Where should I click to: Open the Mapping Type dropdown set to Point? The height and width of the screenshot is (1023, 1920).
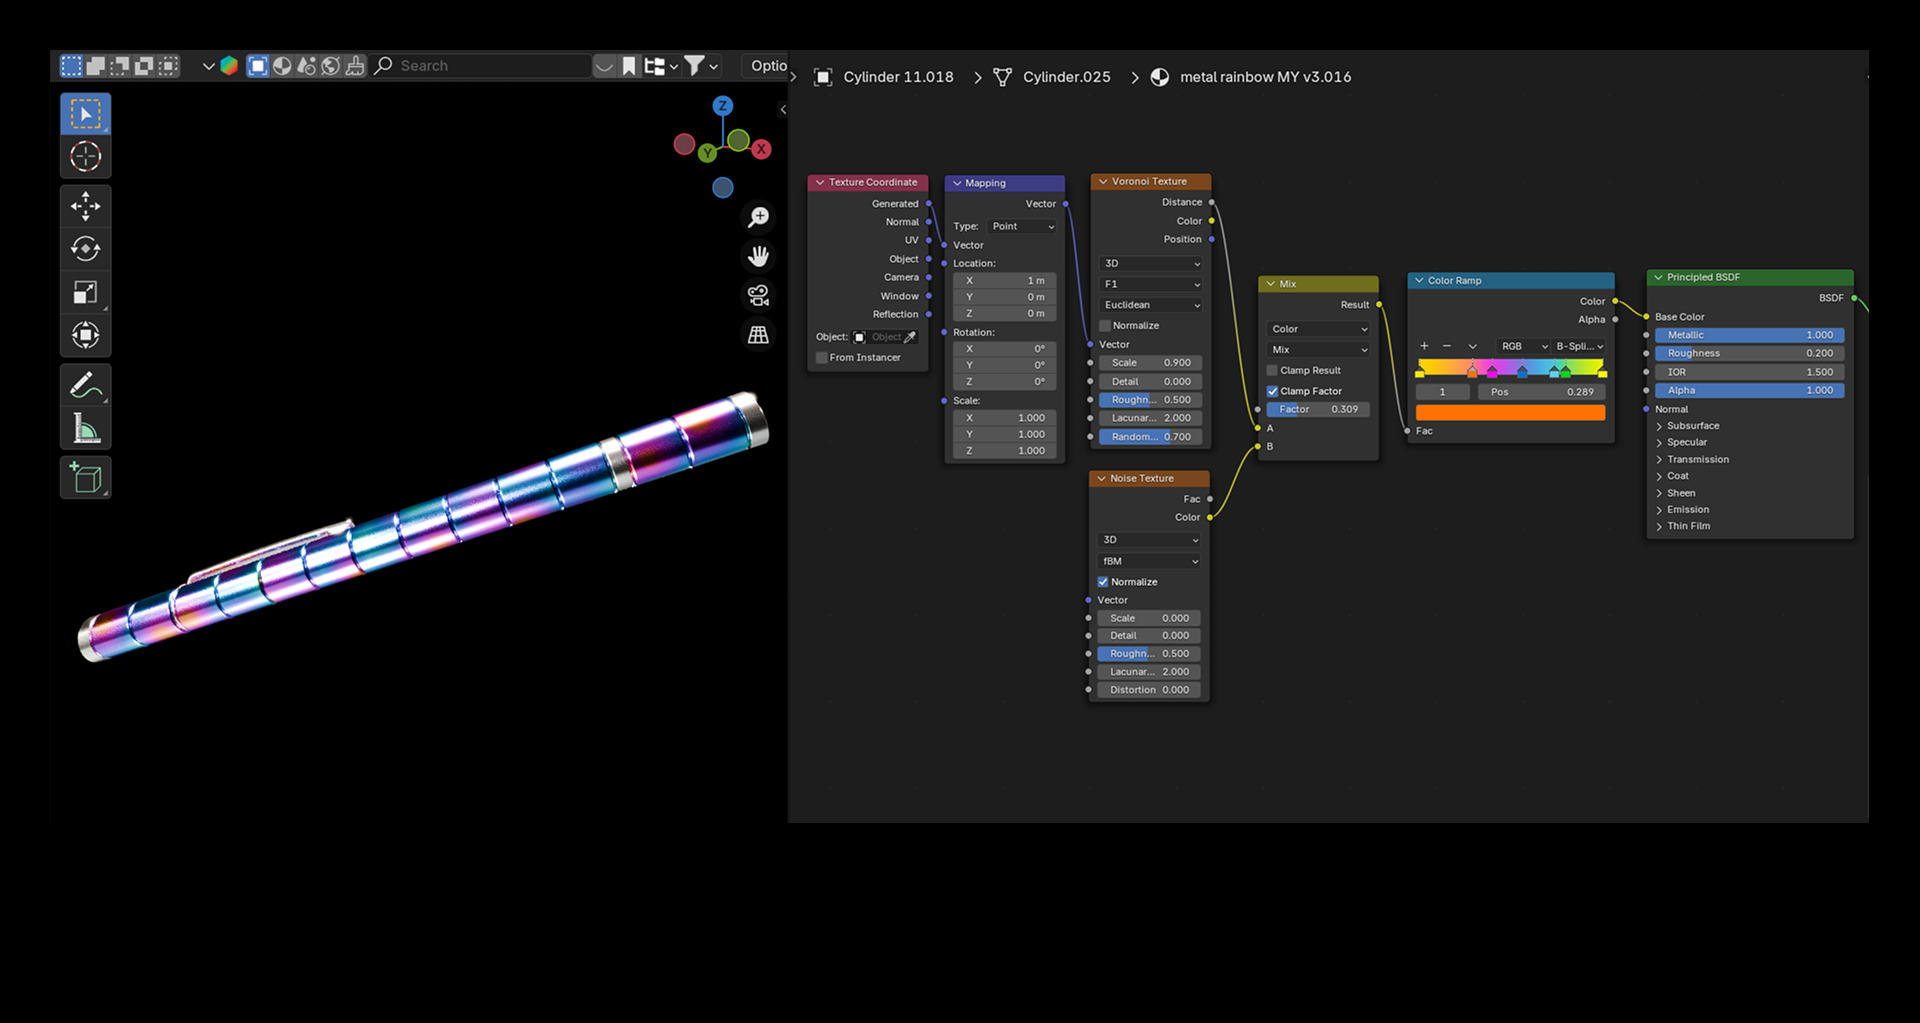[x=1022, y=227]
